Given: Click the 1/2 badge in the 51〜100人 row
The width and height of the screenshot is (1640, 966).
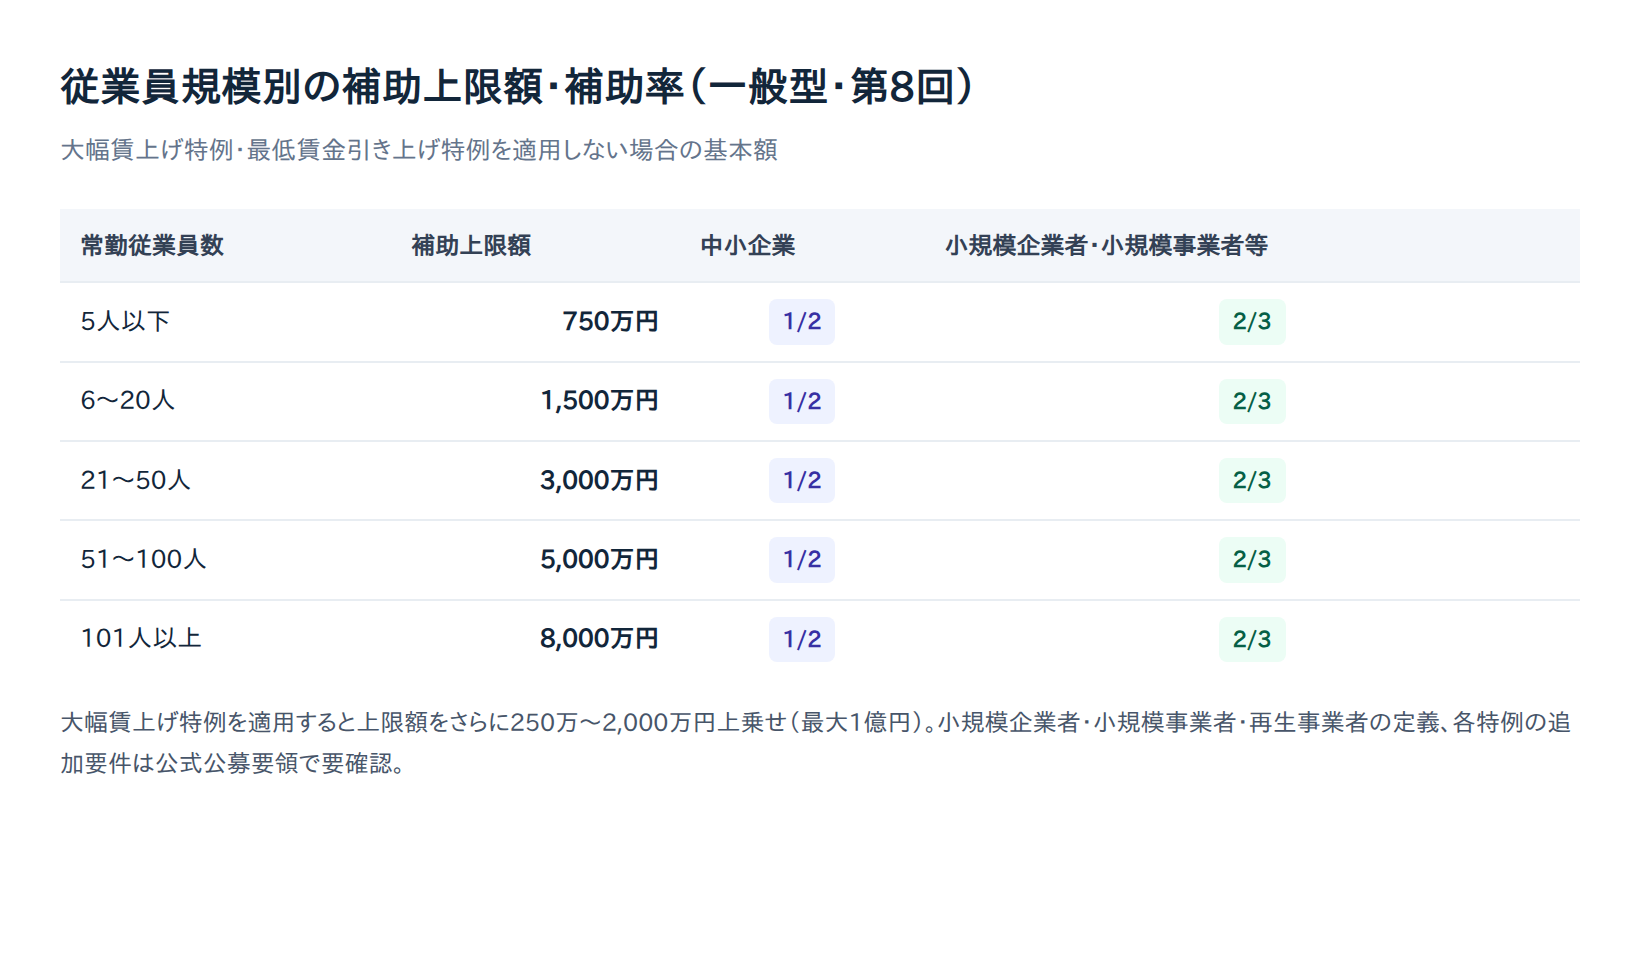Looking at the screenshot, I should (802, 559).
